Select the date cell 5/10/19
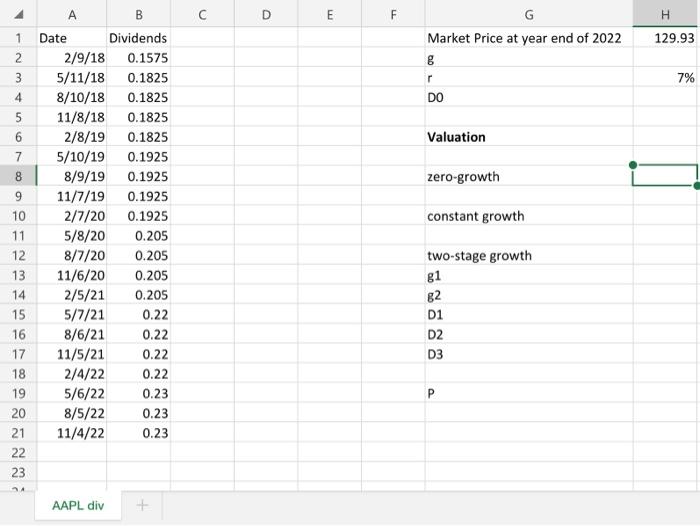 [72, 157]
